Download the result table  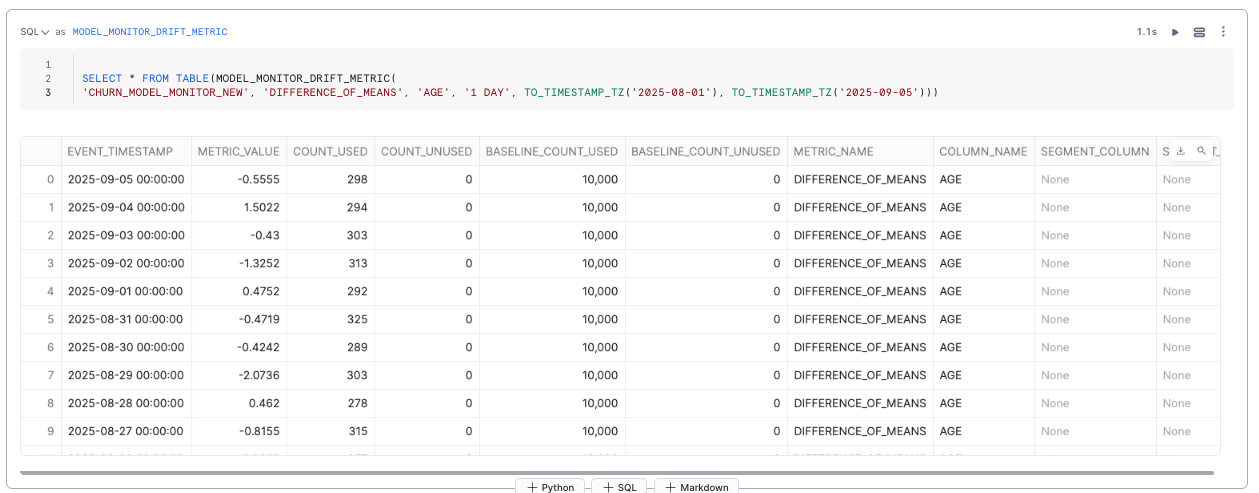click(x=1180, y=151)
